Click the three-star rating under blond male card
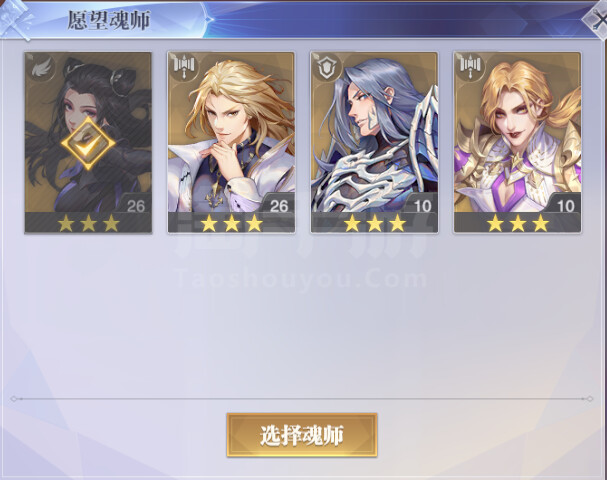The width and height of the screenshot is (607, 480). [231, 223]
